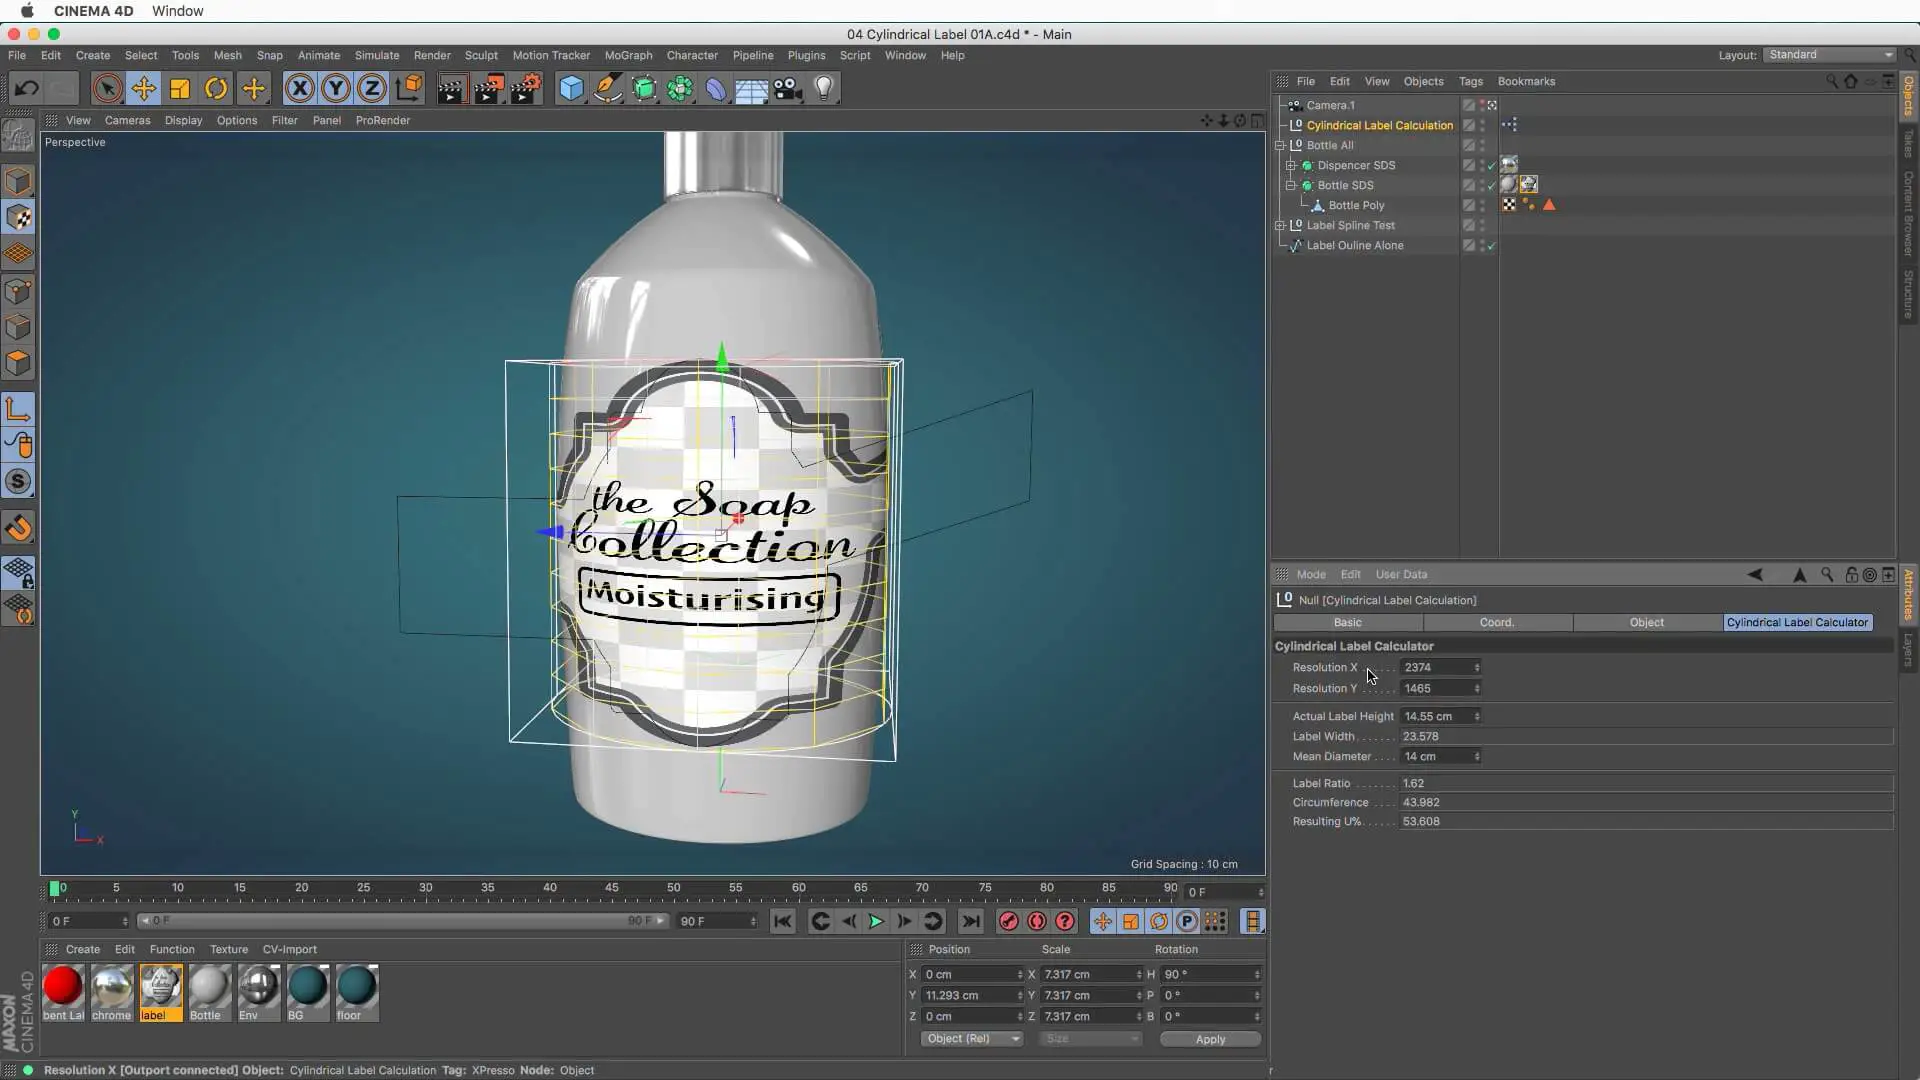Open the MoGraph menu
Screen dimensions: 1920x1080
pyautogui.click(x=628, y=55)
